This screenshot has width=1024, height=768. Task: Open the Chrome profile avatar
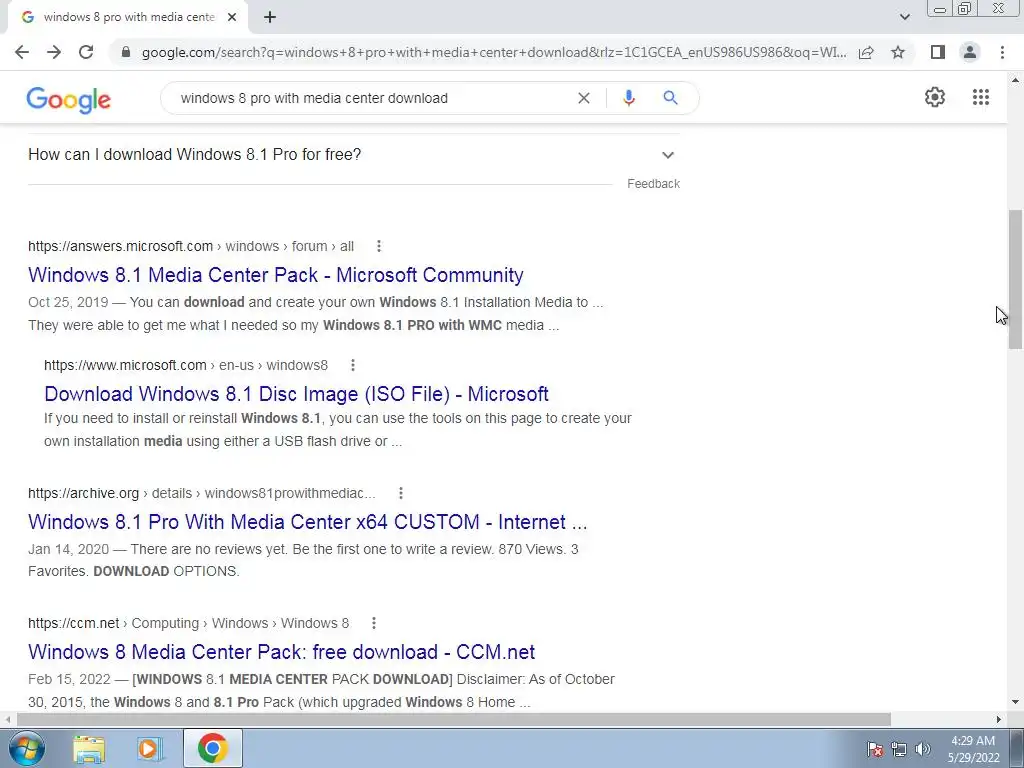pyautogui.click(x=970, y=52)
